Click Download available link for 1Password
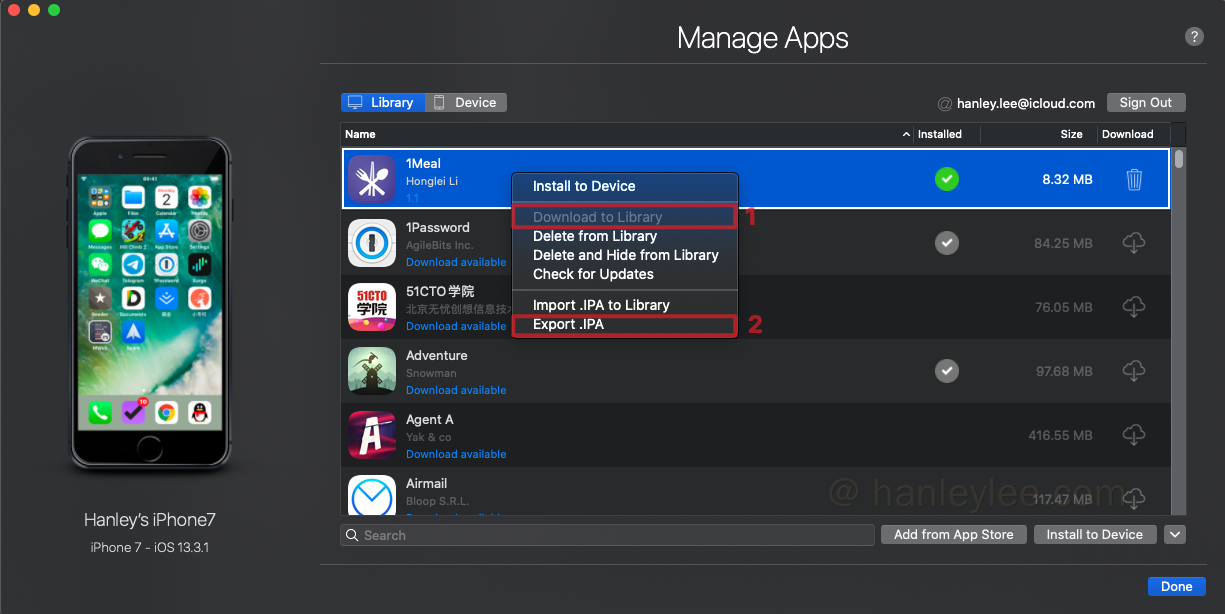This screenshot has height=614, width=1225. tap(456, 262)
